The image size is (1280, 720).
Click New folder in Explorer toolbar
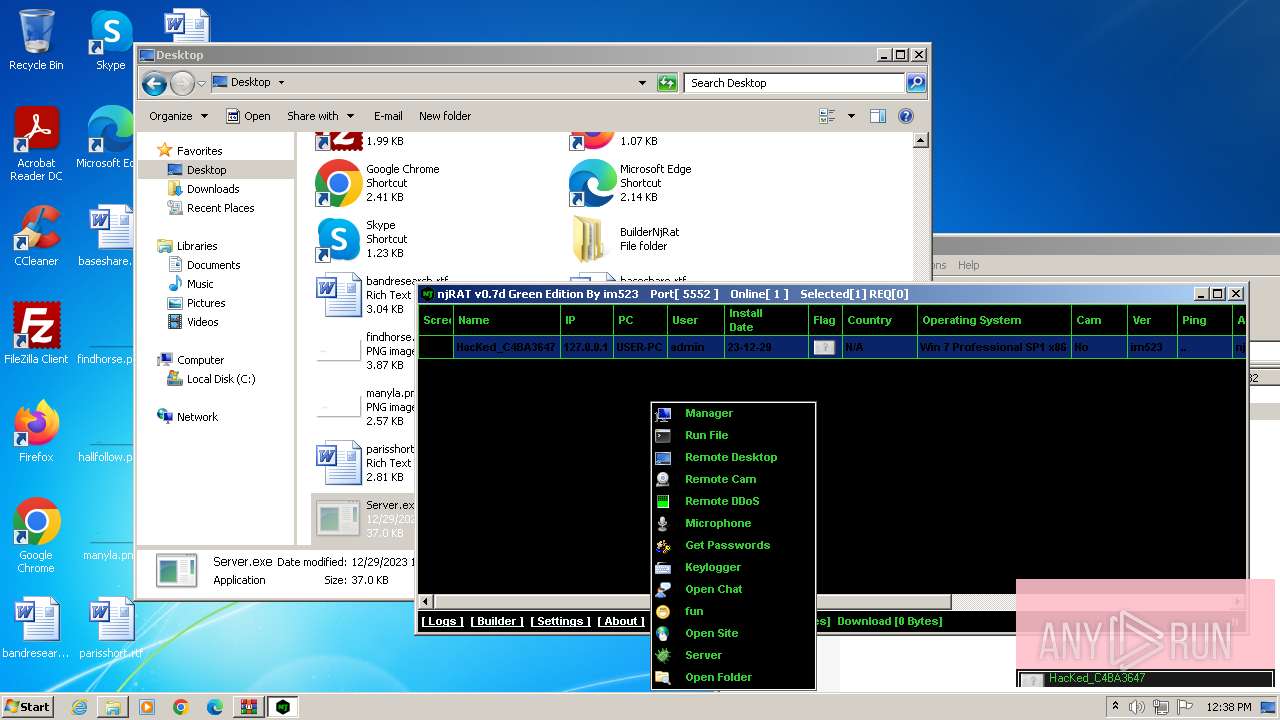[x=445, y=116]
